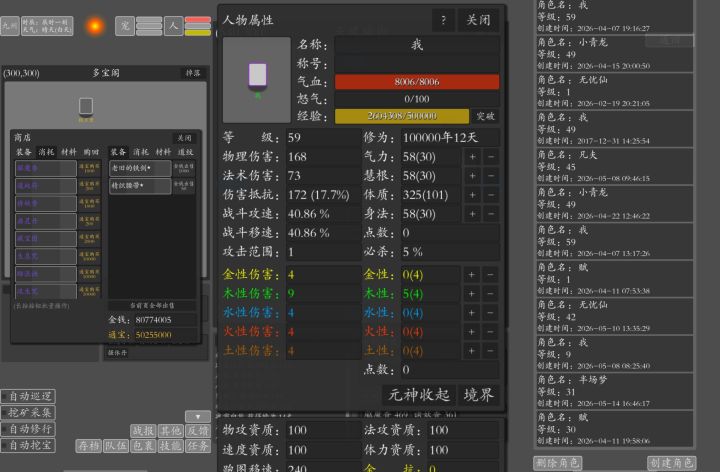Enable the 自动修行 checkbox

click(28, 429)
